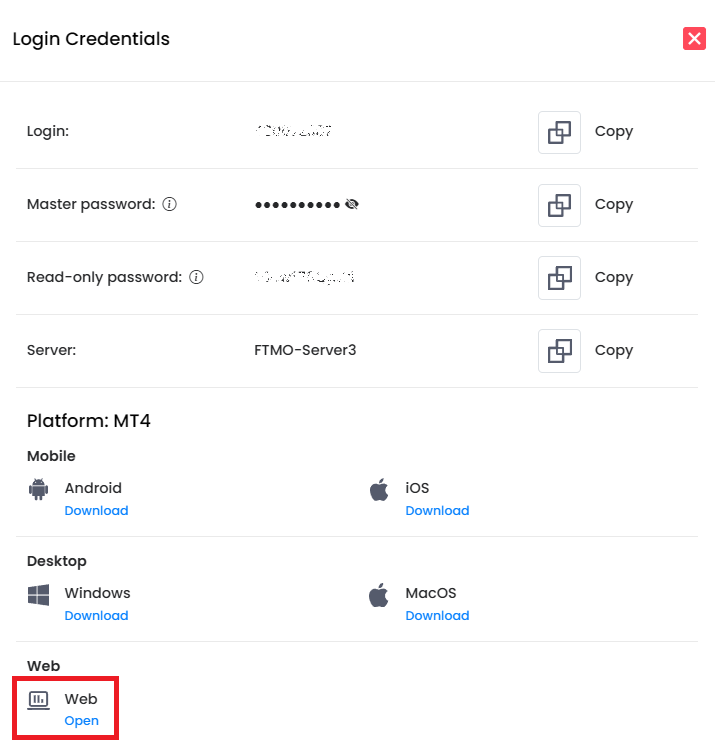Close the Login Credentials dialog
Screen dimensions: 715x745
click(x=694, y=39)
